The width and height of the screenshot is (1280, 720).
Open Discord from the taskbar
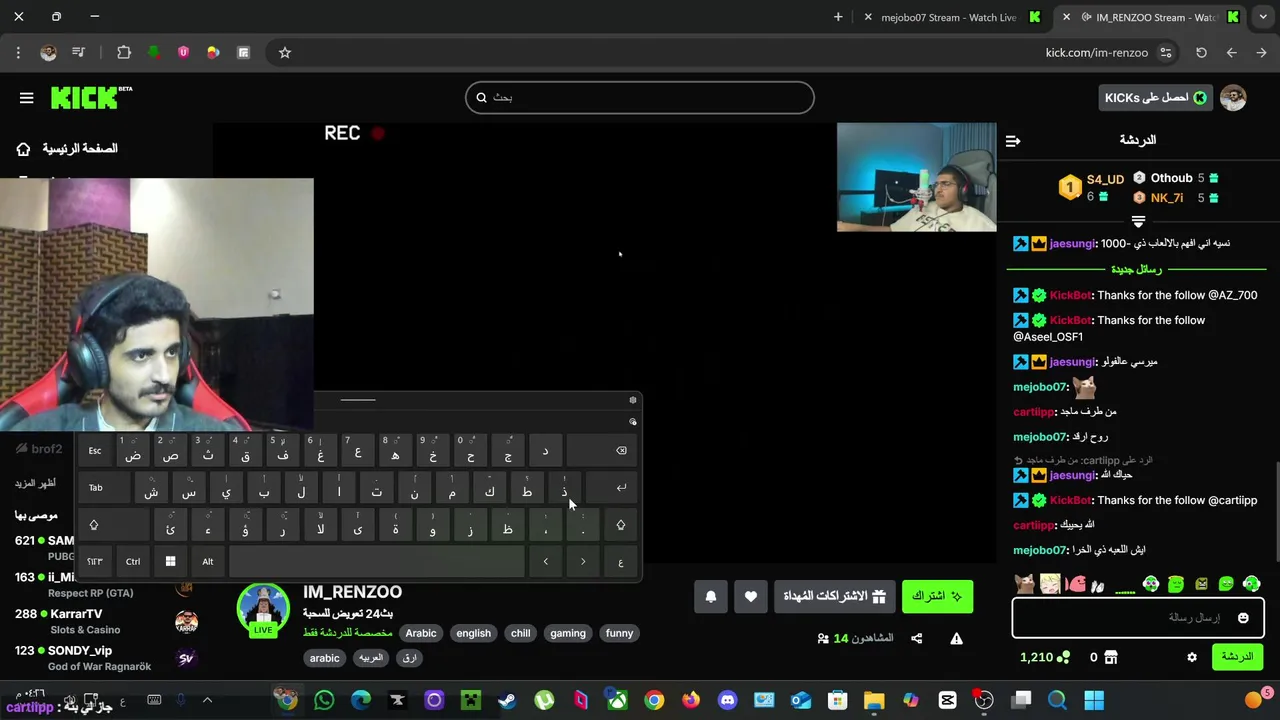point(727,700)
